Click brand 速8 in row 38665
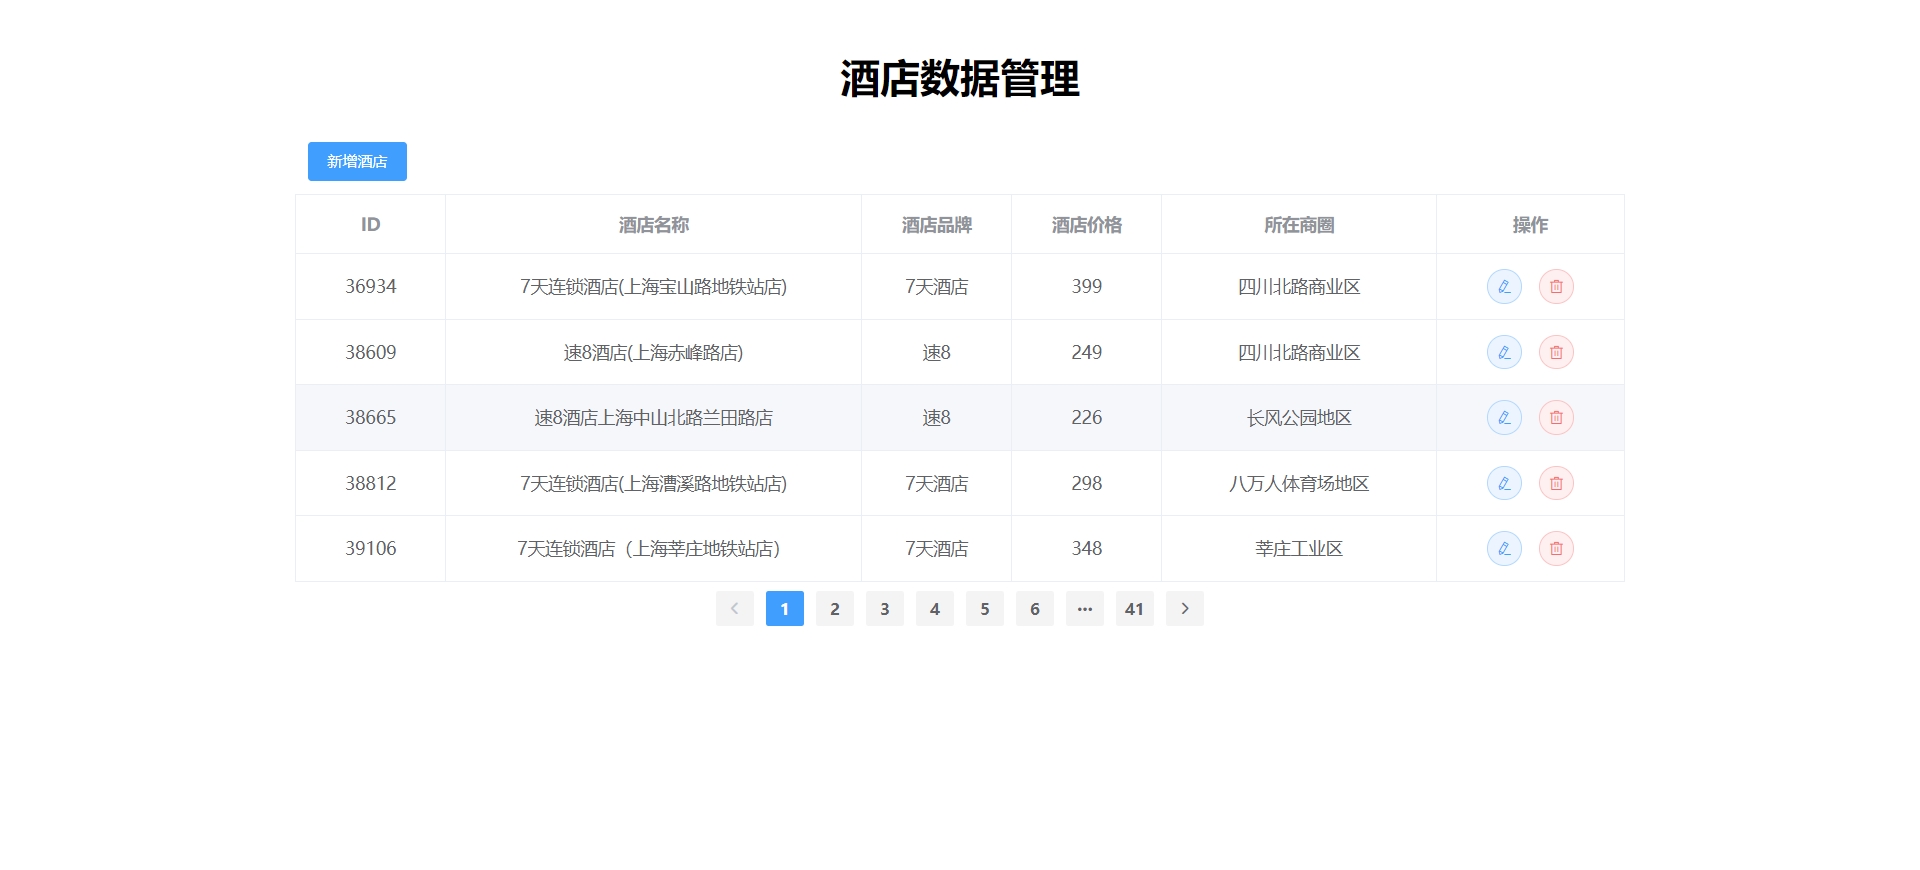1920x870 pixels. point(937,418)
